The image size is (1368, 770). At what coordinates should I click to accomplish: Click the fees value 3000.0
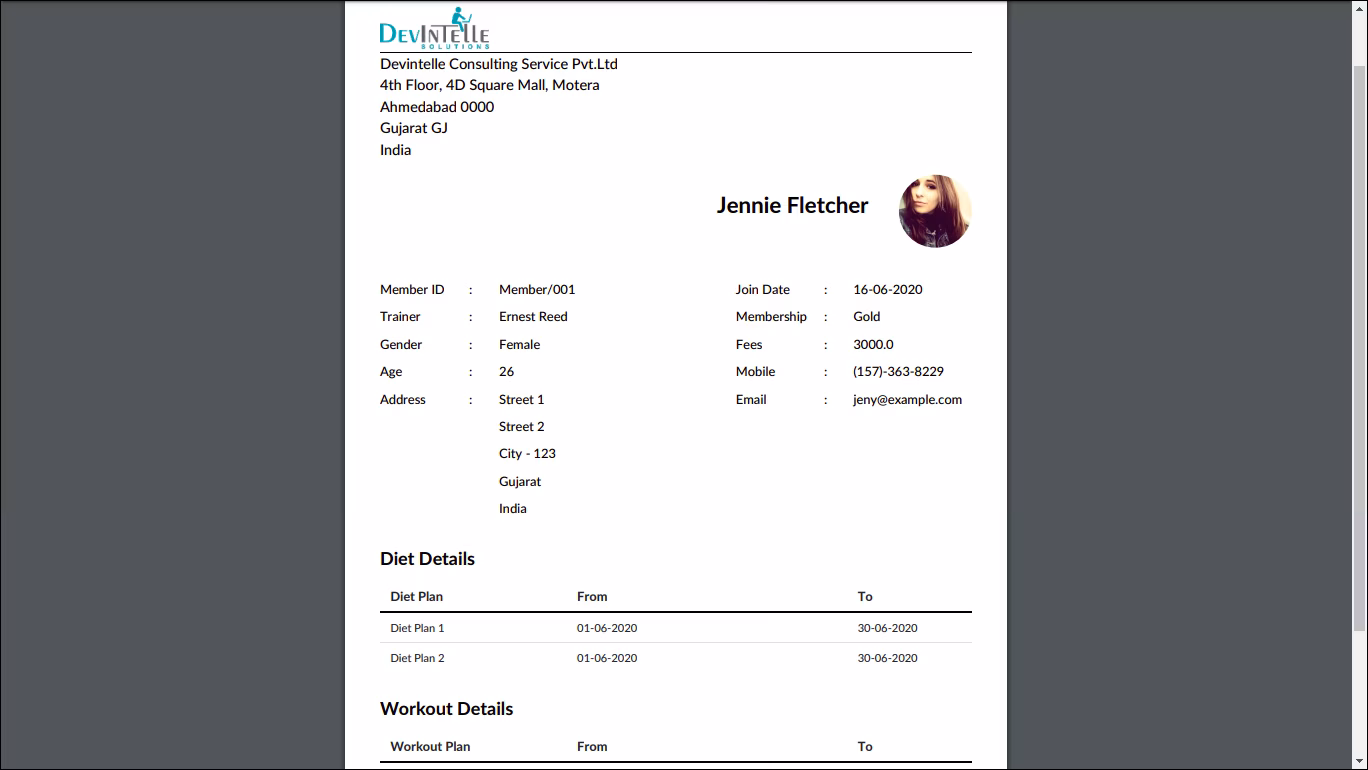(x=873, y=344)
